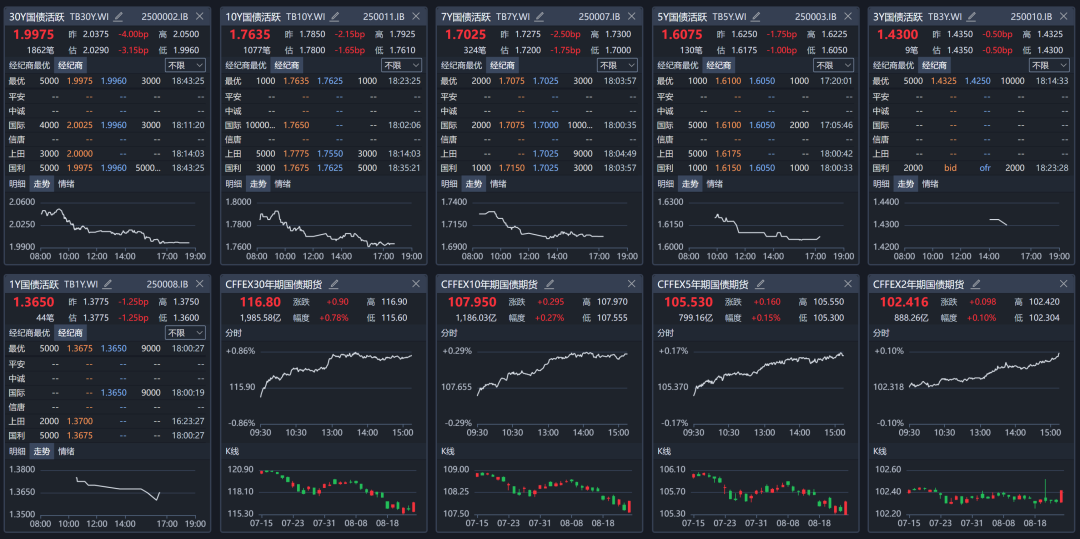Click 102.416 price in CFFEX2年期 panel
The image size is (1080, 539).
[x=904, y=302]
